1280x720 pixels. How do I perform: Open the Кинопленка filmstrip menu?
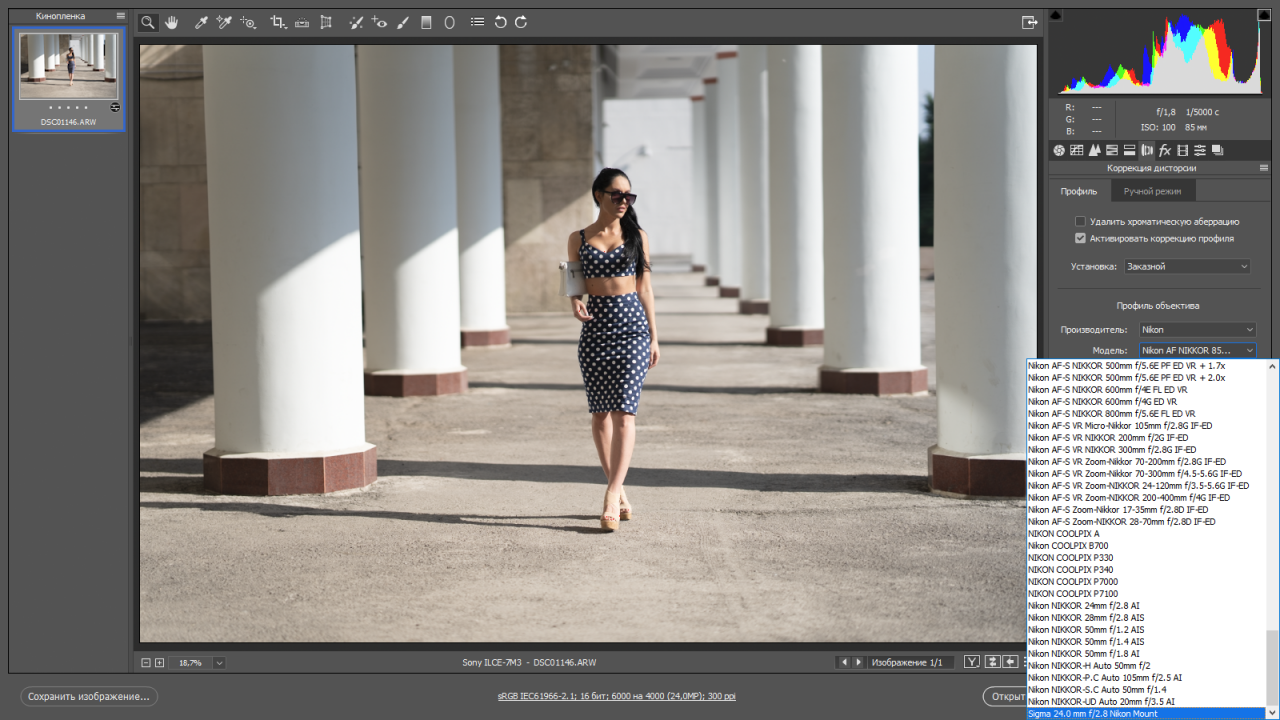point(121,16)
